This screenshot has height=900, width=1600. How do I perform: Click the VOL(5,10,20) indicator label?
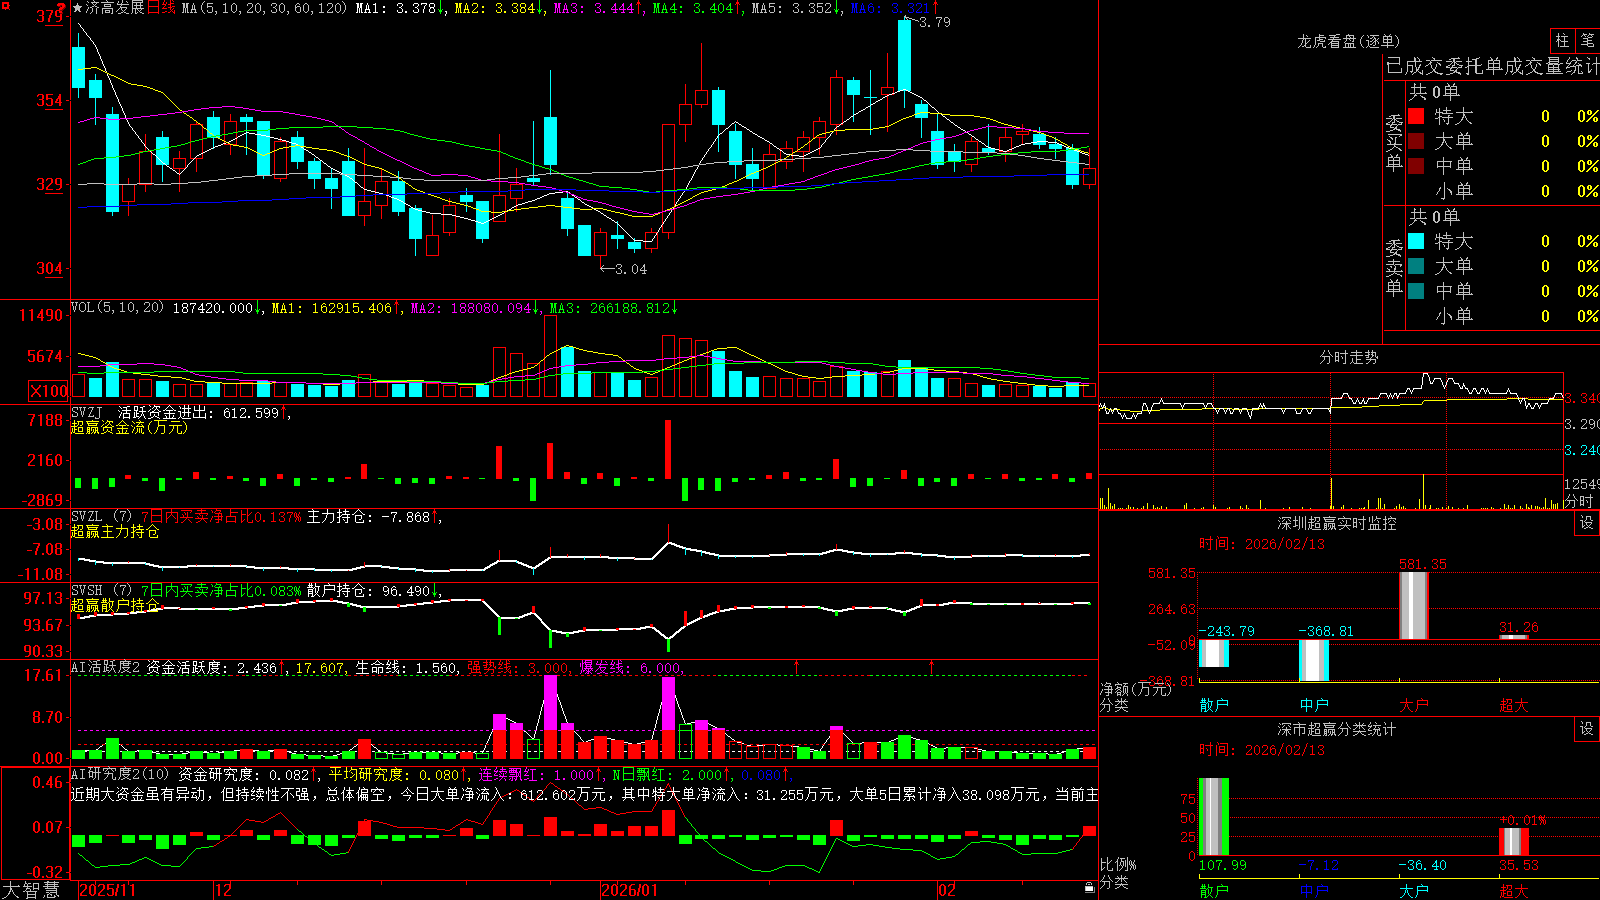tap(117, 308)
